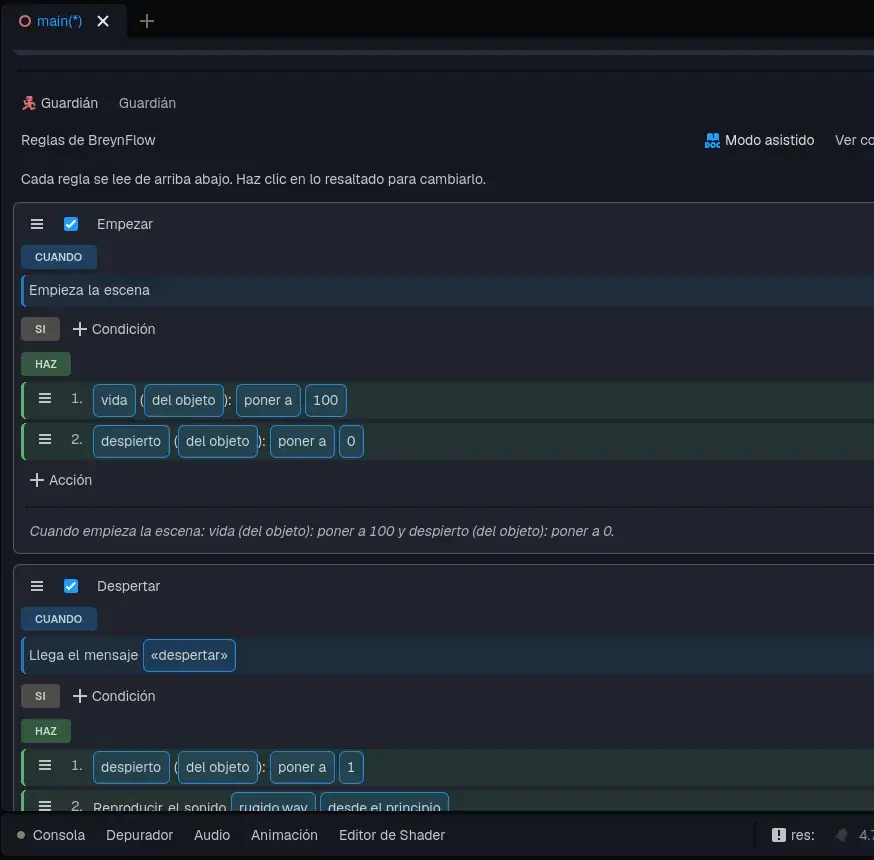Change 'despierto' variable in Despertar rule

tap(131, 767)
